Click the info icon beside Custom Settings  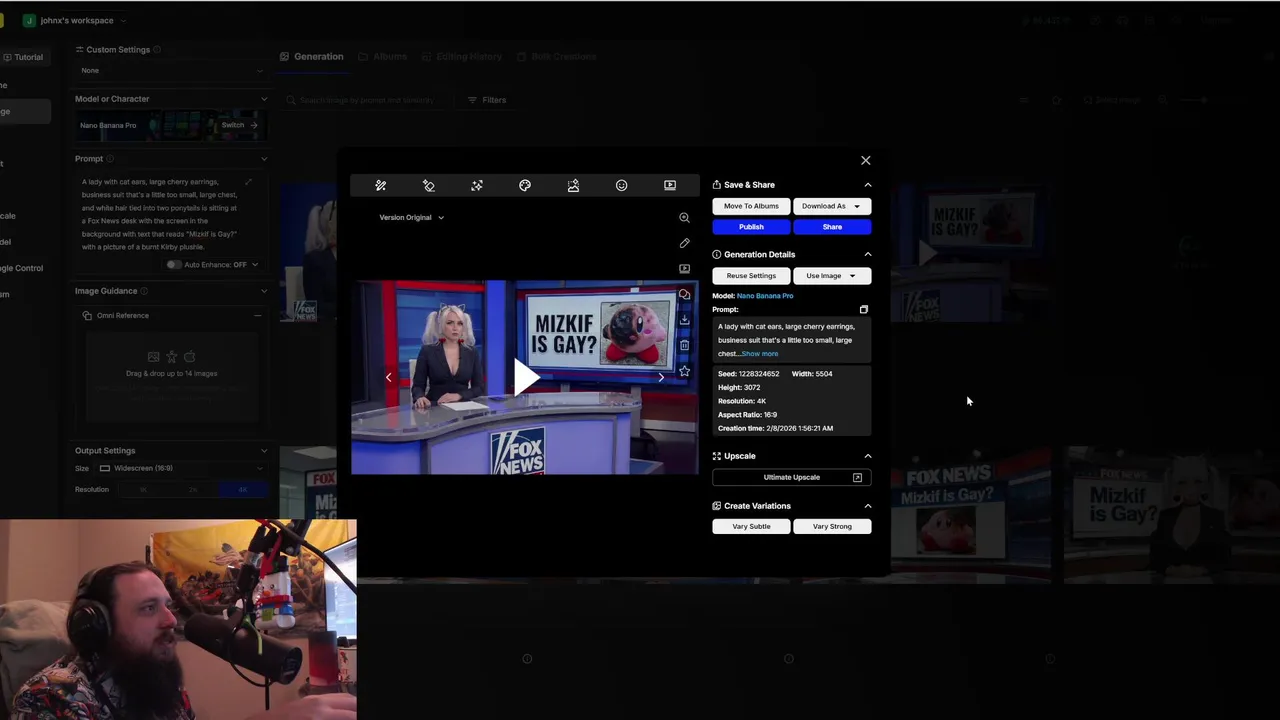click(x=157, y=50)
